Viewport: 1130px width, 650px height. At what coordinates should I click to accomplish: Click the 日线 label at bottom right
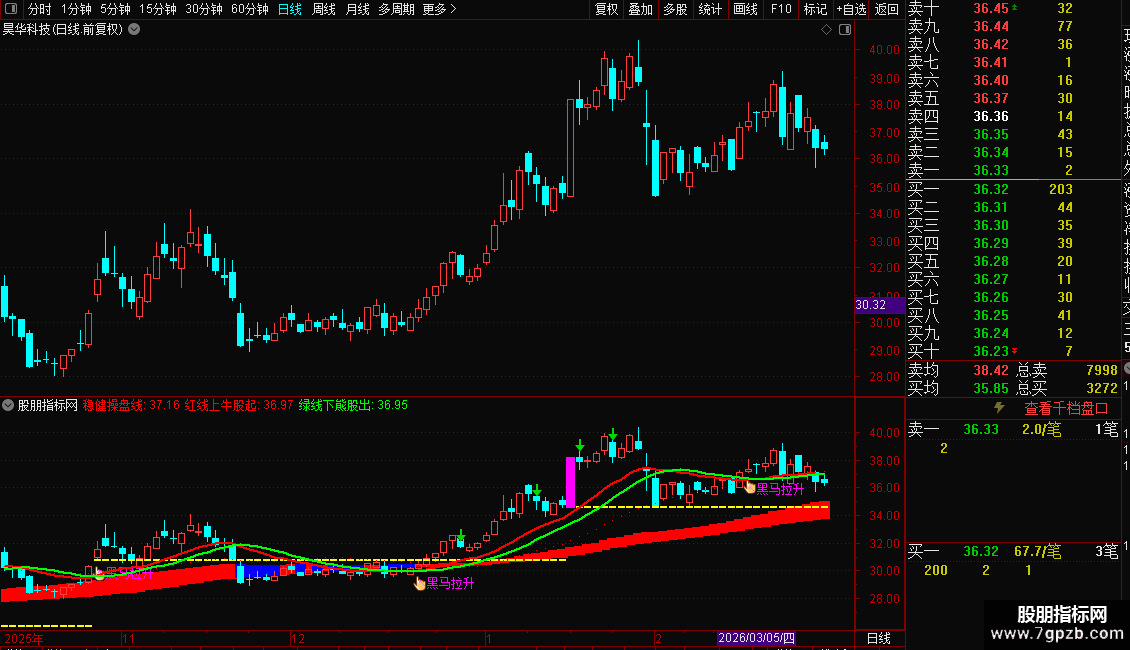point(878,638)
